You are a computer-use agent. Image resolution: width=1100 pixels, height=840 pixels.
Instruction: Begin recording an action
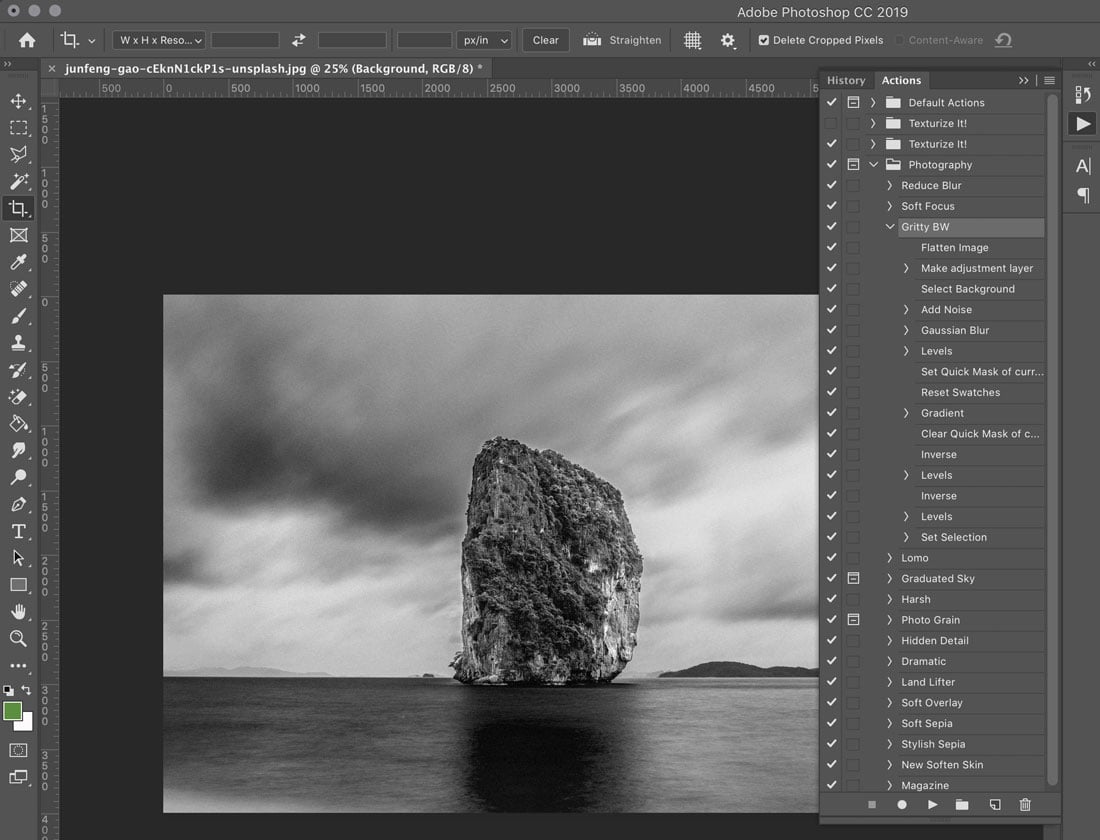[x=901, y=804]
